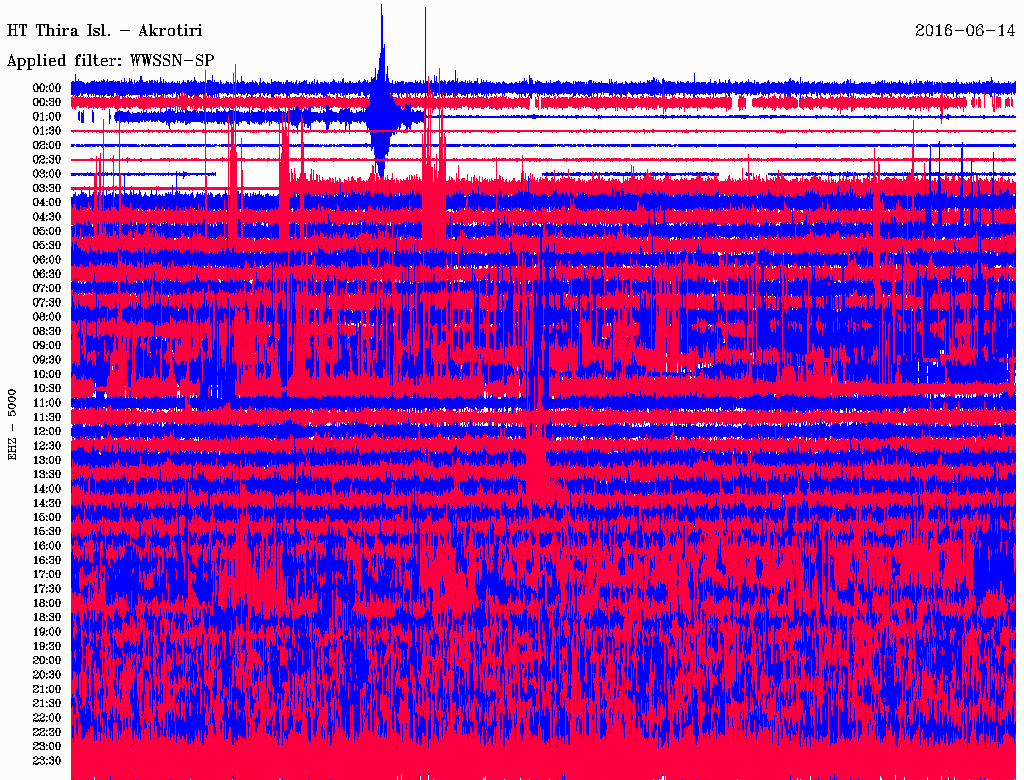Image resolution: width=1024 pixels, height=780 pixels.
Task: Select the 08:00 time label
Action: [x=47, y=317]
